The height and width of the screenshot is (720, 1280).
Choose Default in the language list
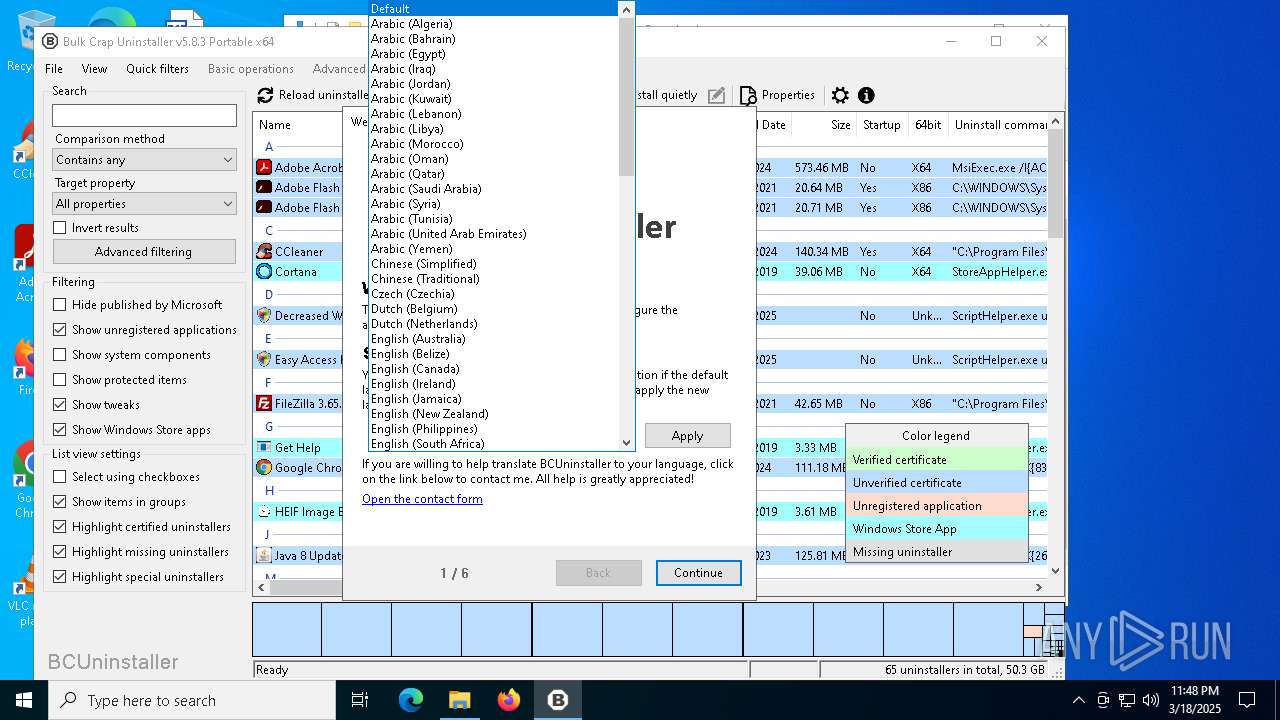point(494,9)
